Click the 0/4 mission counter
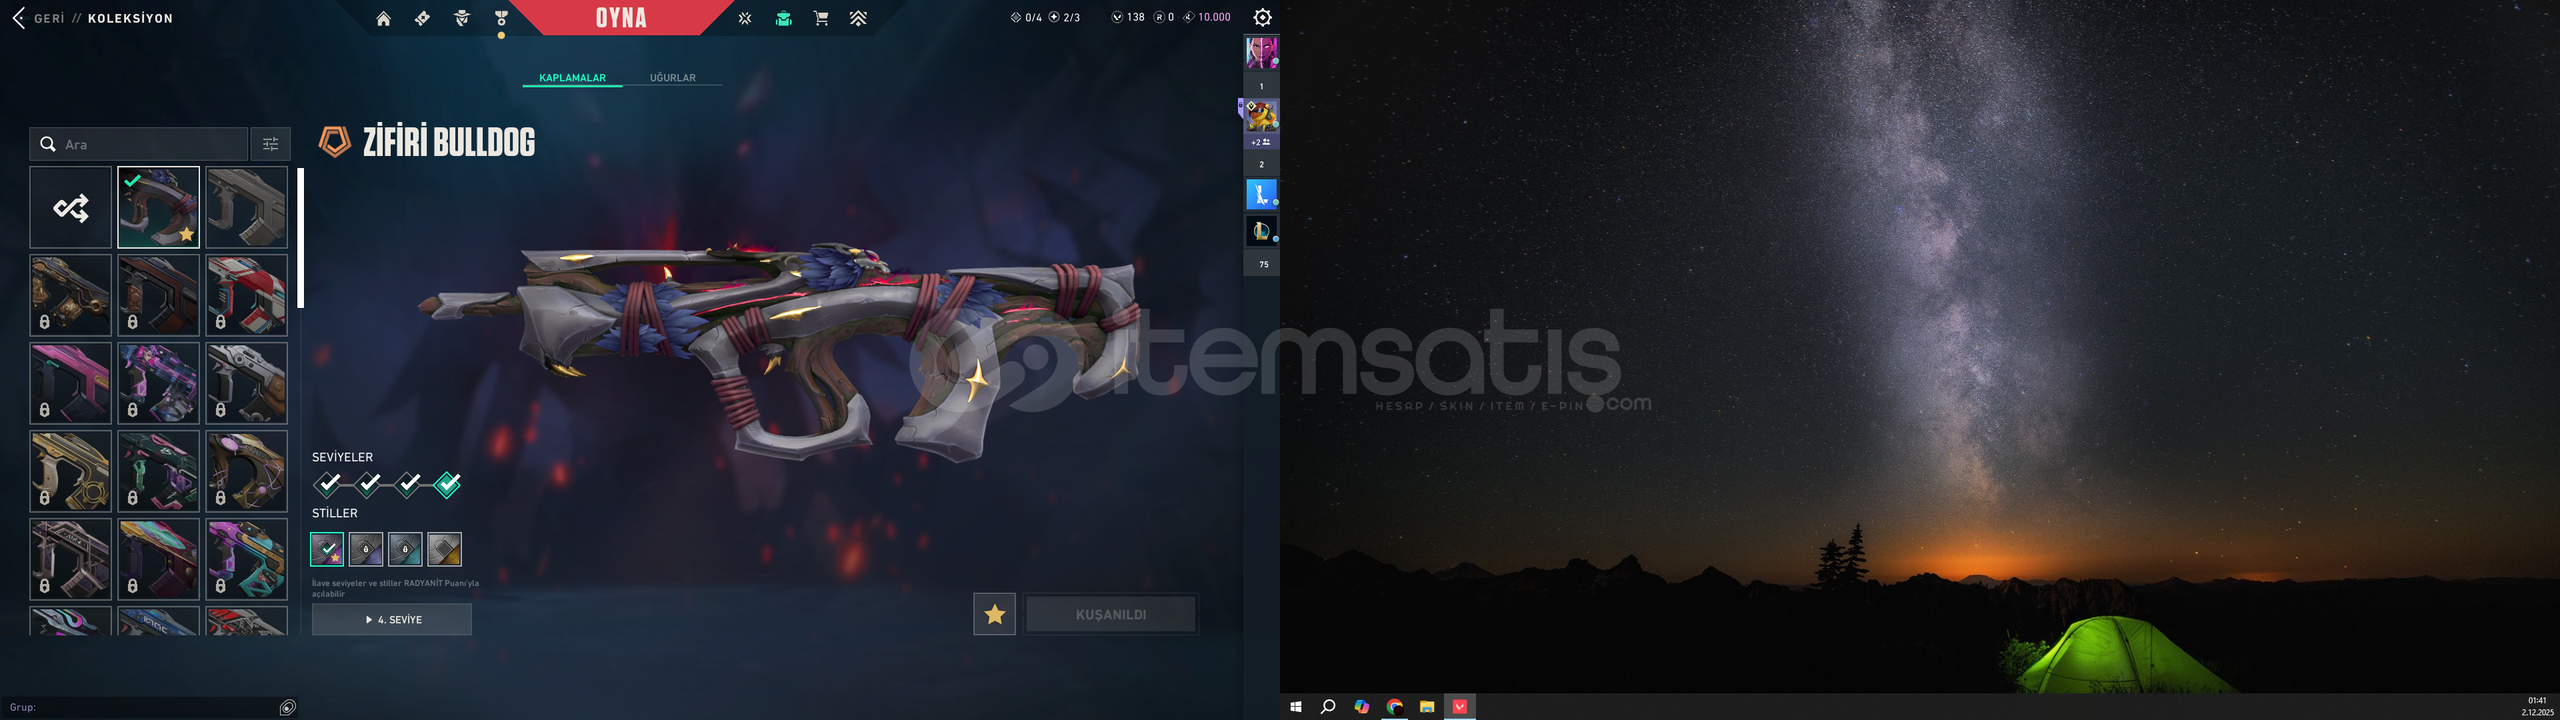 (1026, 17)
